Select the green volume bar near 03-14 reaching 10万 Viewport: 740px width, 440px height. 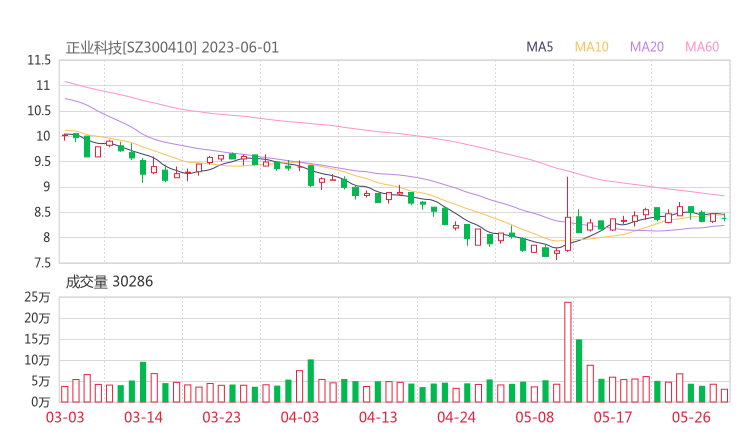(x=143, y=382)
